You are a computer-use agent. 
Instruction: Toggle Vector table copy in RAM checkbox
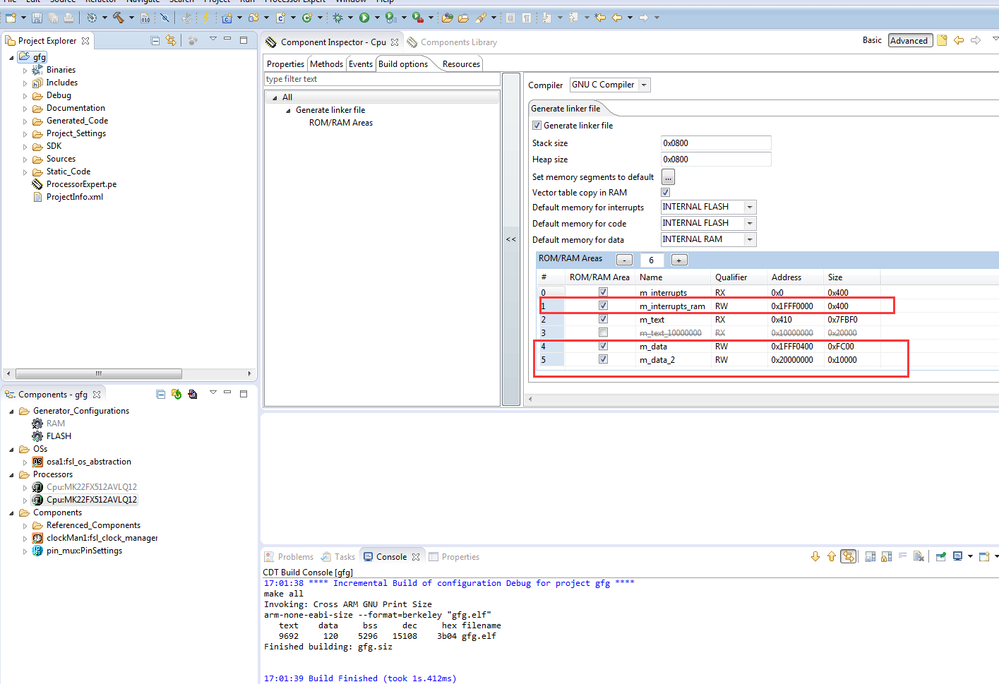[665, 192]
